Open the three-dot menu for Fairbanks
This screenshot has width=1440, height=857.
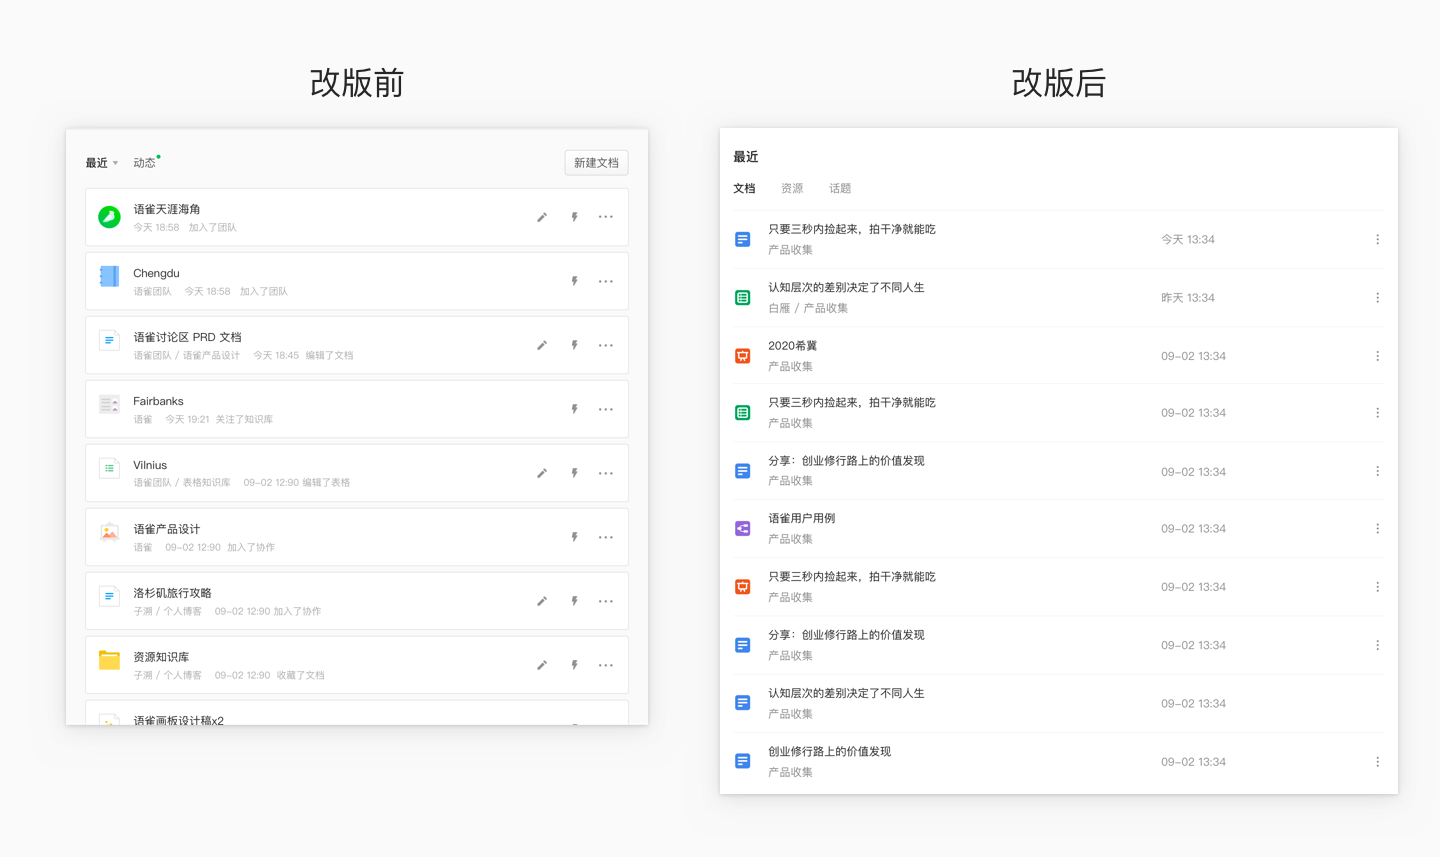click(x=606, y=409)
